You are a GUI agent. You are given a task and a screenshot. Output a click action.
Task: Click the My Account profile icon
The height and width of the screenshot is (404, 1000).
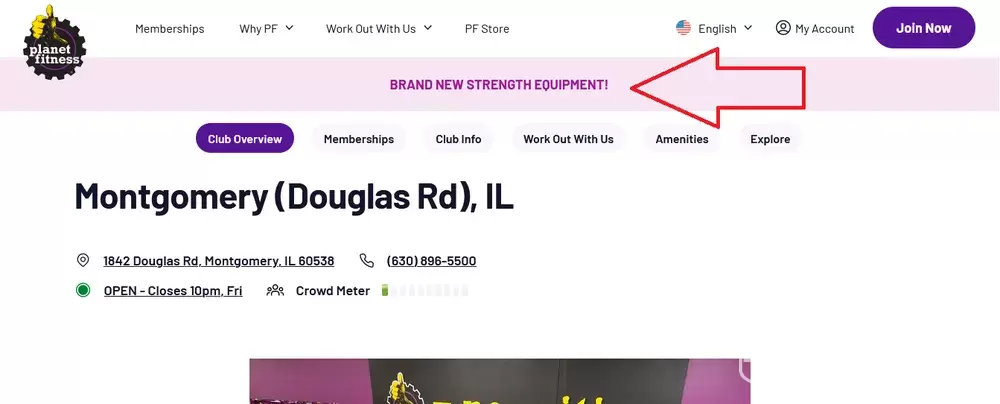(783, 28)
